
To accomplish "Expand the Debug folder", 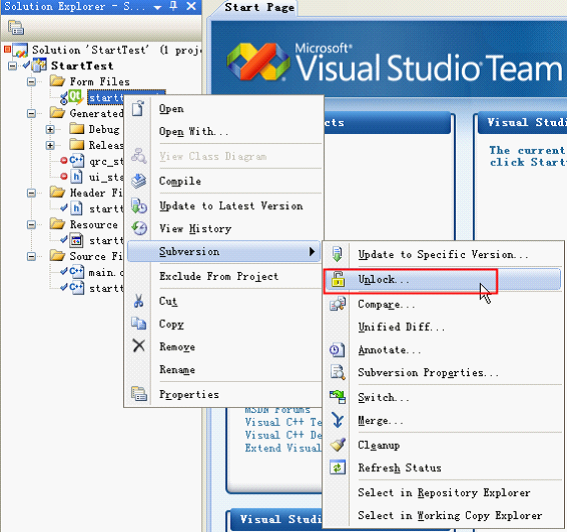I will pyautogui.click(x=50, y=129).
